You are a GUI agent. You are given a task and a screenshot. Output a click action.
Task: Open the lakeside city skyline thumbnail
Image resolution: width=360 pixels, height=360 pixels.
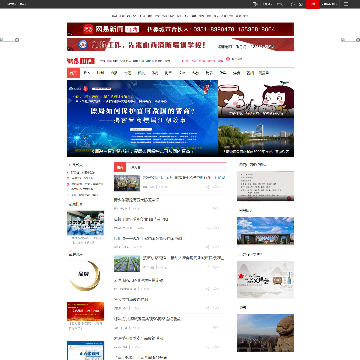(x=256, y=138)
